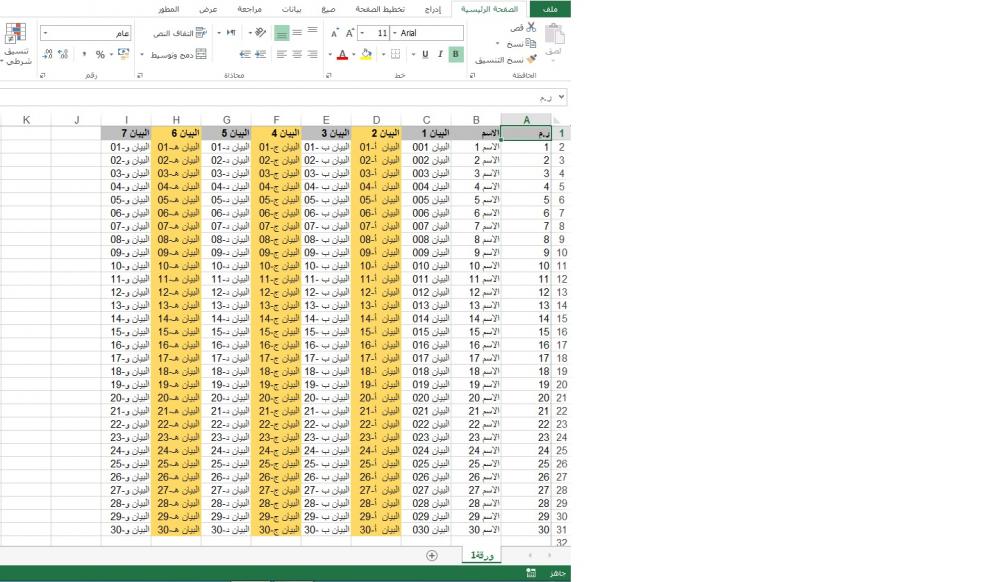Click the percent style icon

[100, 54]
